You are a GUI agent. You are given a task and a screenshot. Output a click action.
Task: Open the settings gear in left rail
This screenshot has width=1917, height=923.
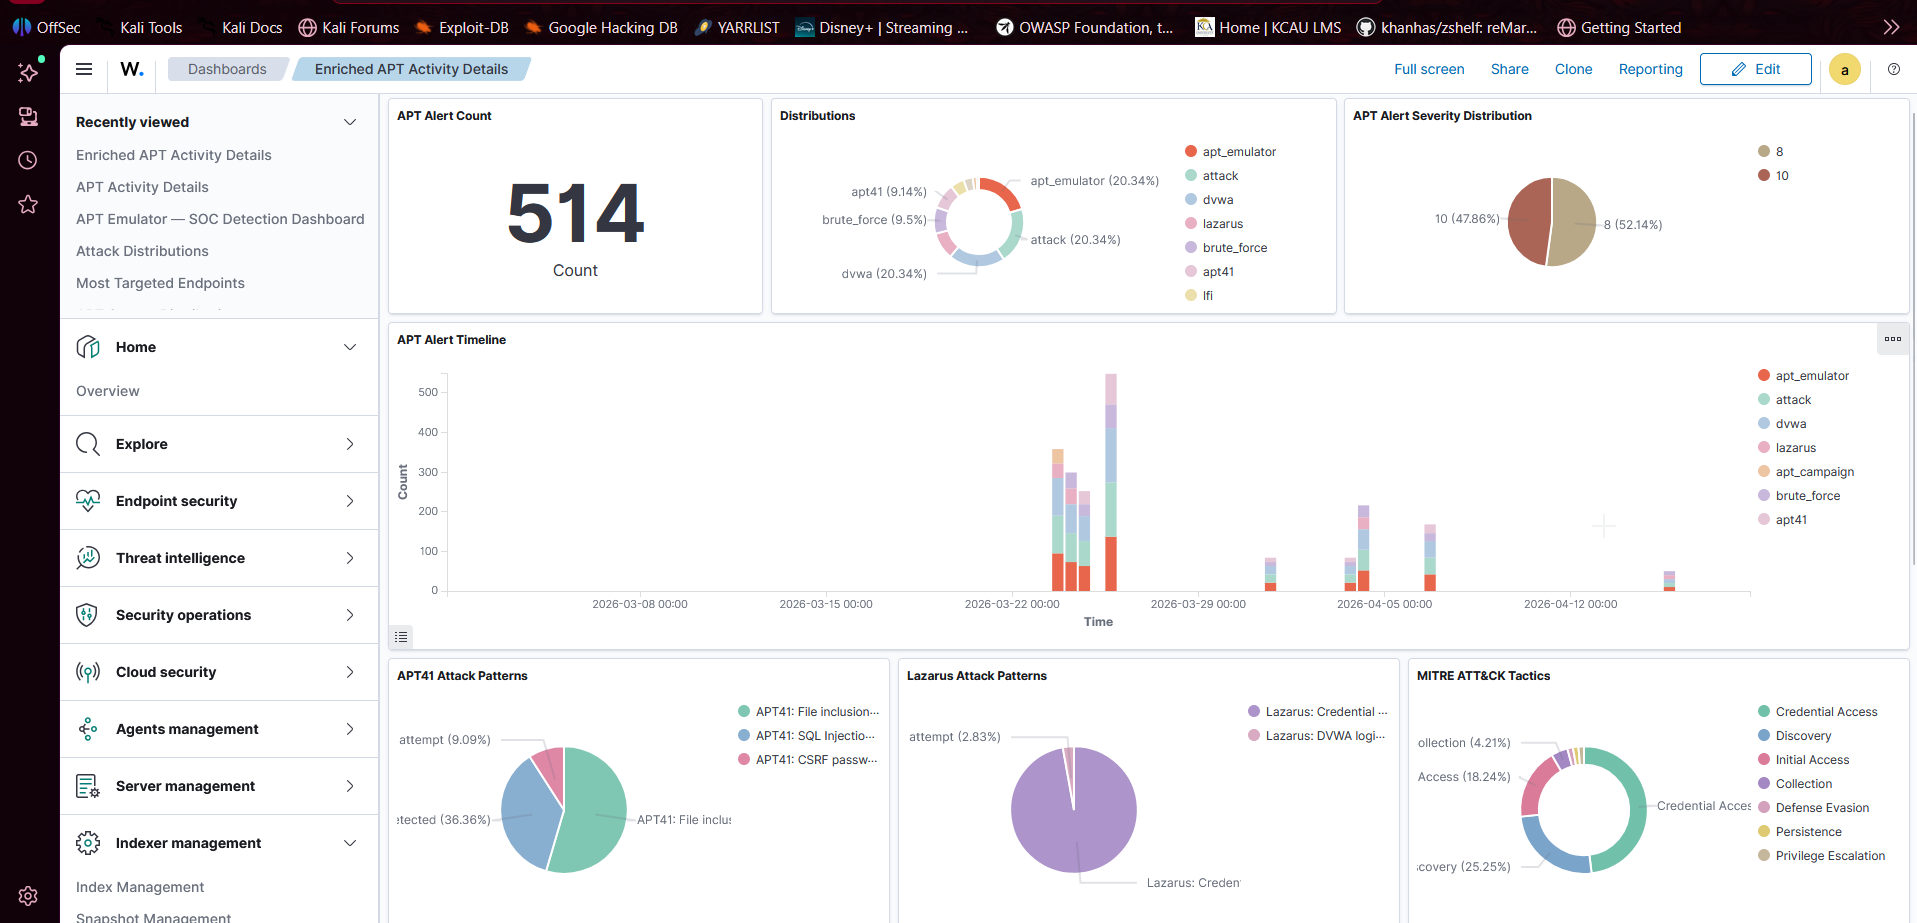[28, 895]
